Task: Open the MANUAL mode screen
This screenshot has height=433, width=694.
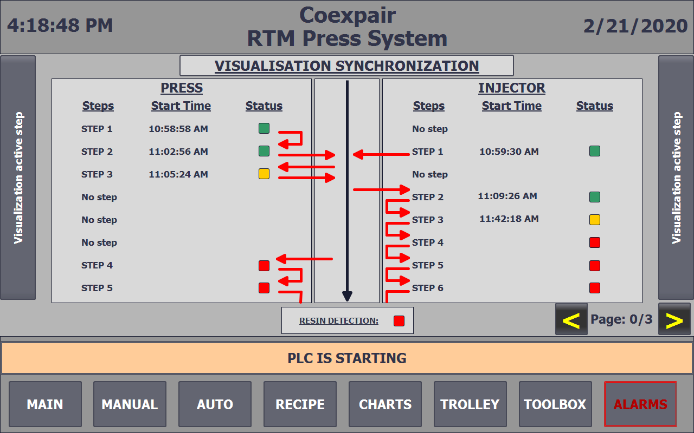Action: click(130, 404)
